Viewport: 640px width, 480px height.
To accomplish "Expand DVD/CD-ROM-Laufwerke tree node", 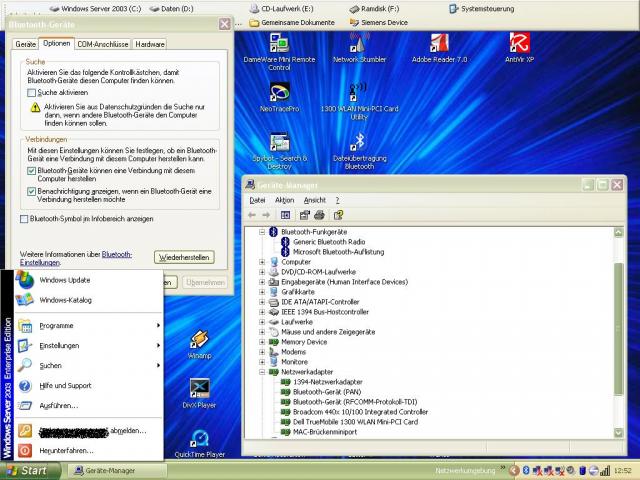I will tap(262, 272).
